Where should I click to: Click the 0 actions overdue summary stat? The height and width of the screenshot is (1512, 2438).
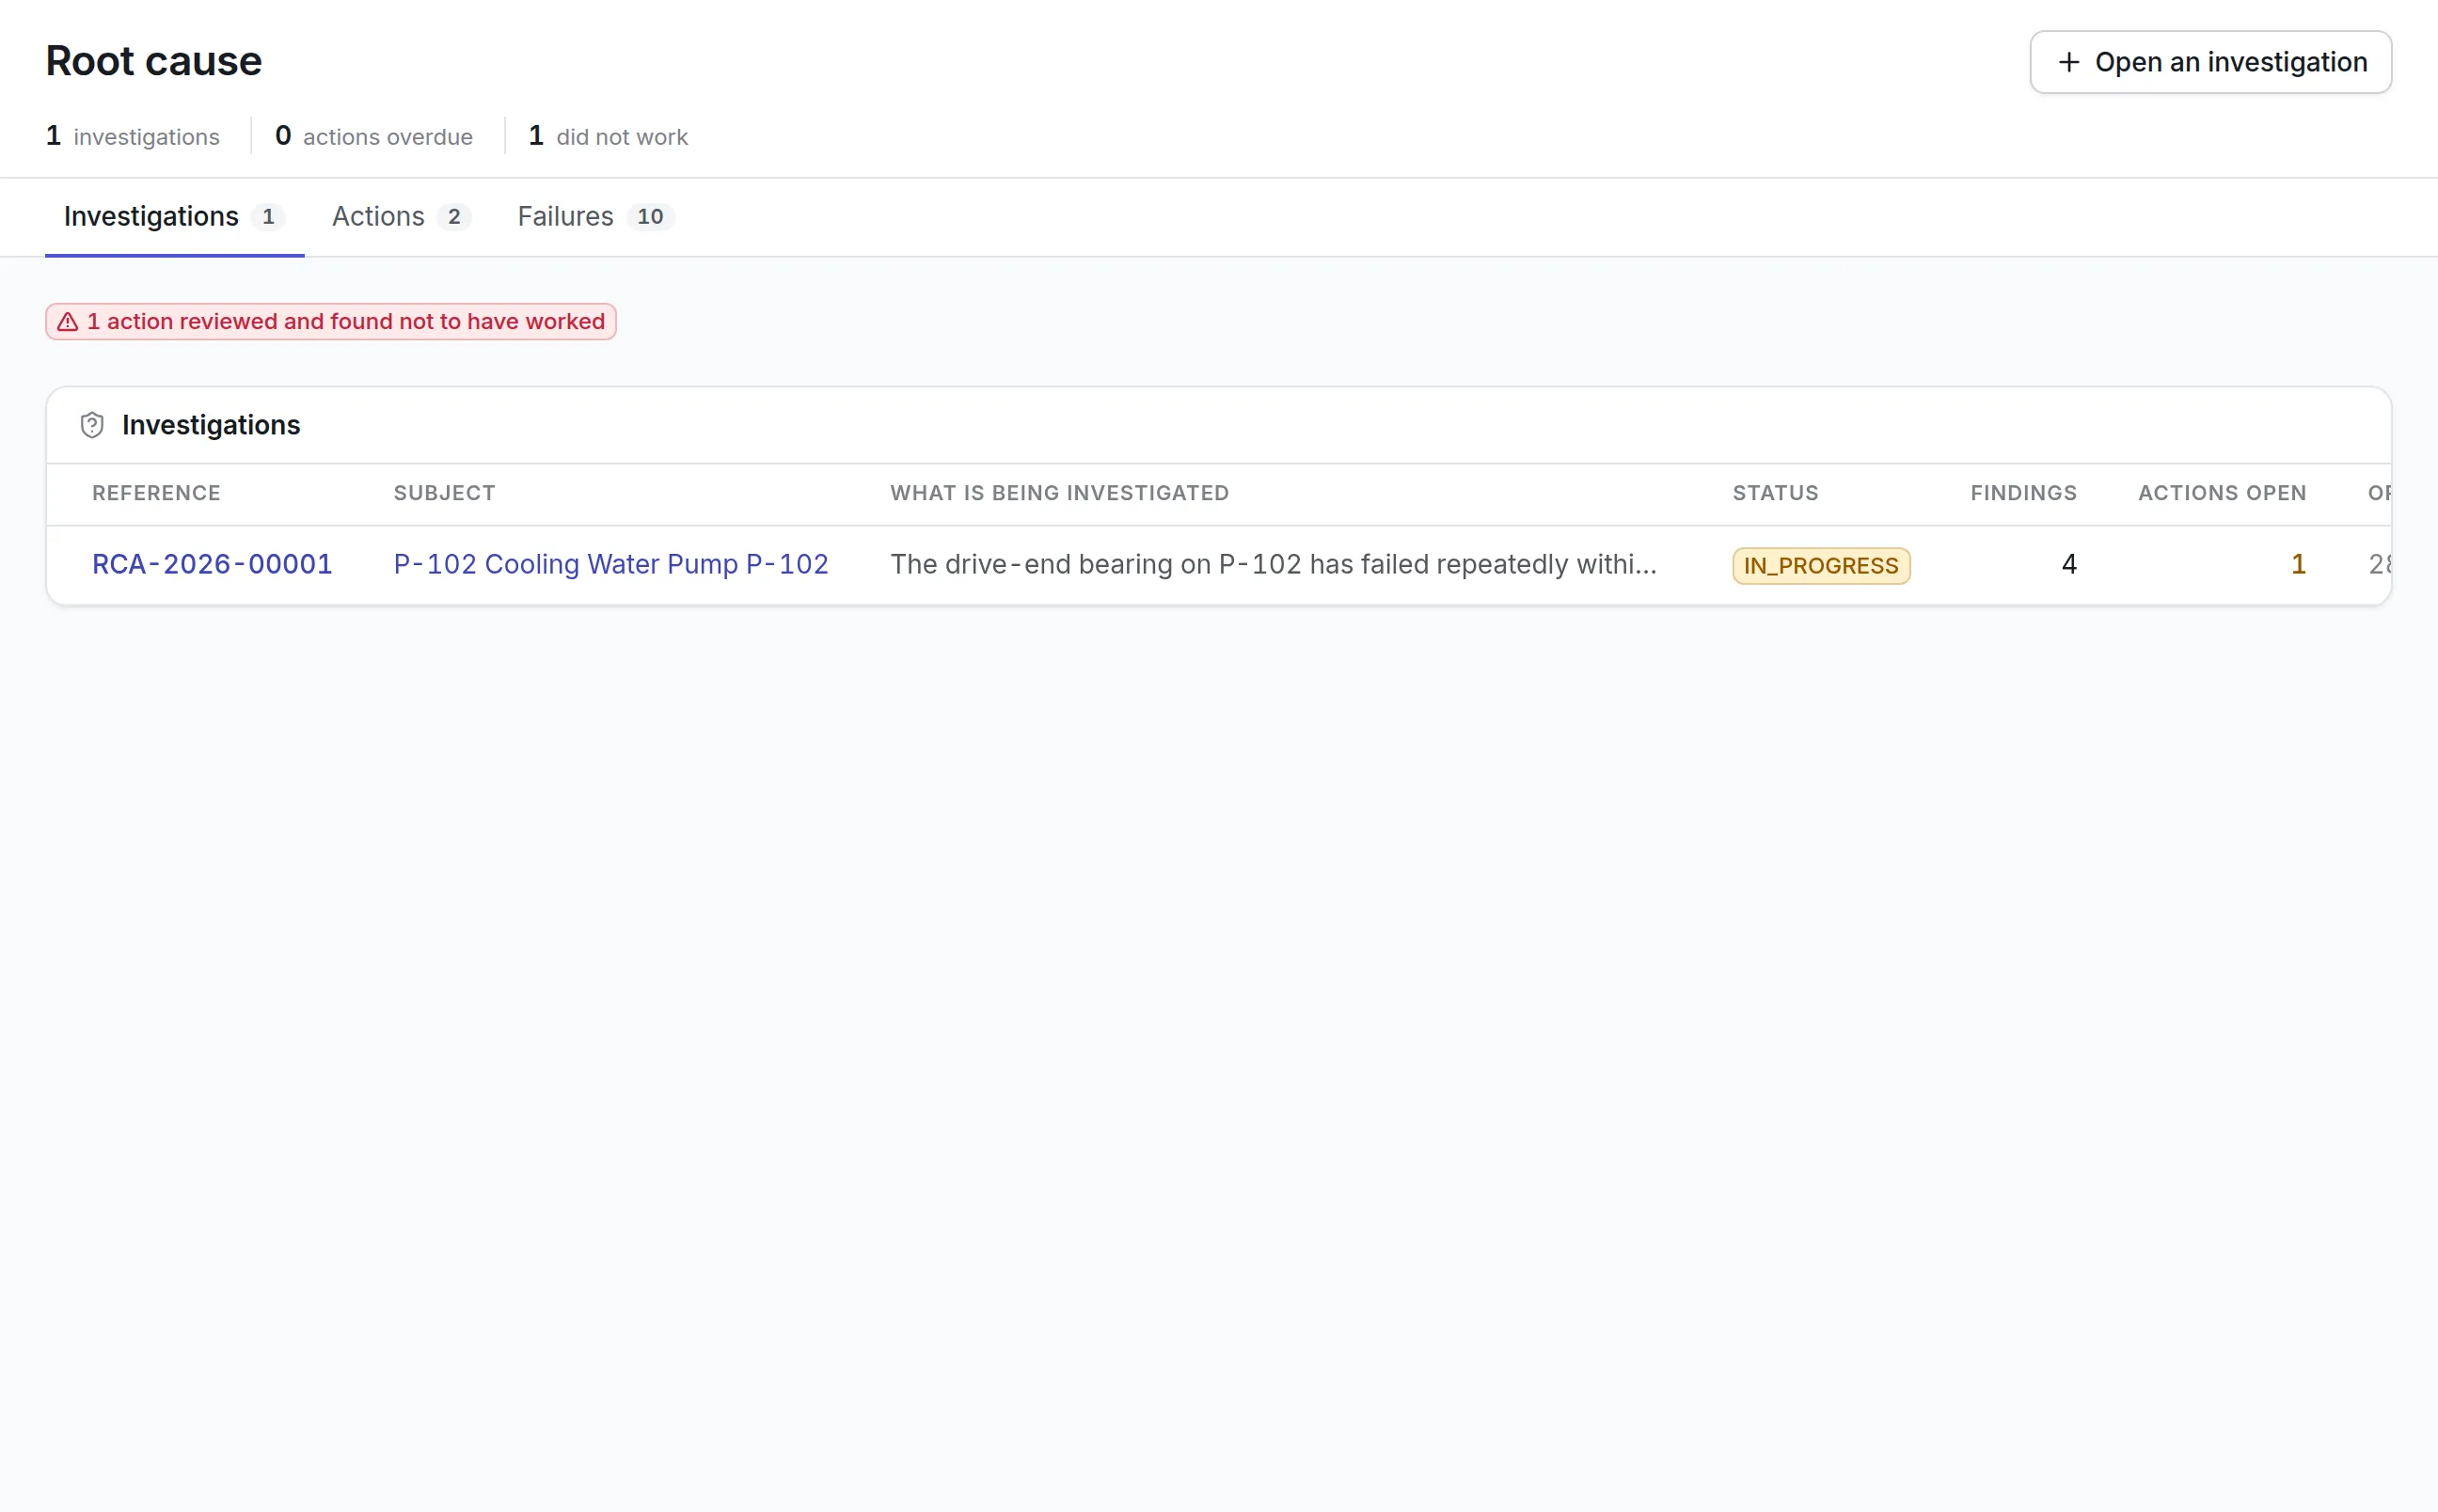point(374,136)
